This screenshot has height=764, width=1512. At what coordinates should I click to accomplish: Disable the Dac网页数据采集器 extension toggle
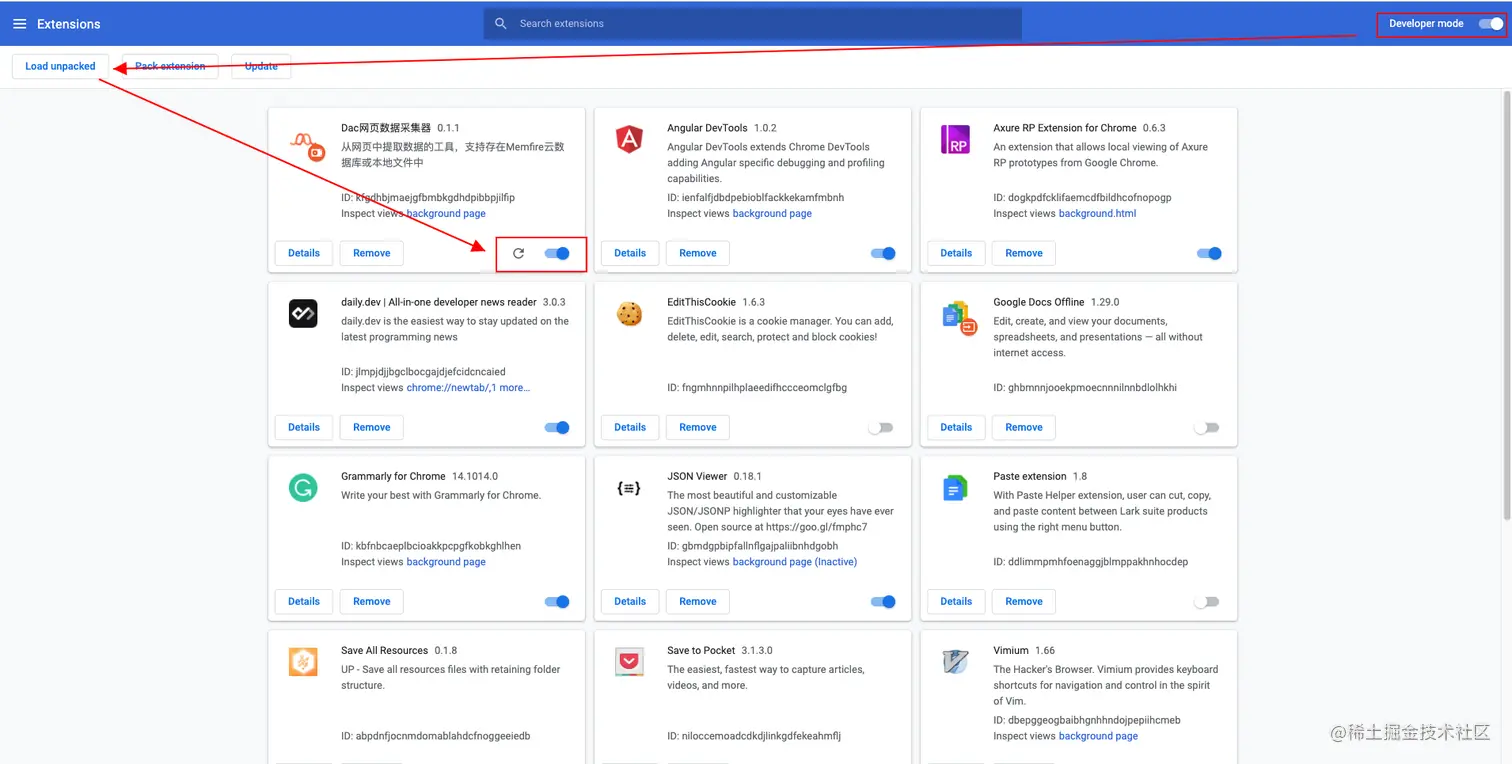pos(557,253)
